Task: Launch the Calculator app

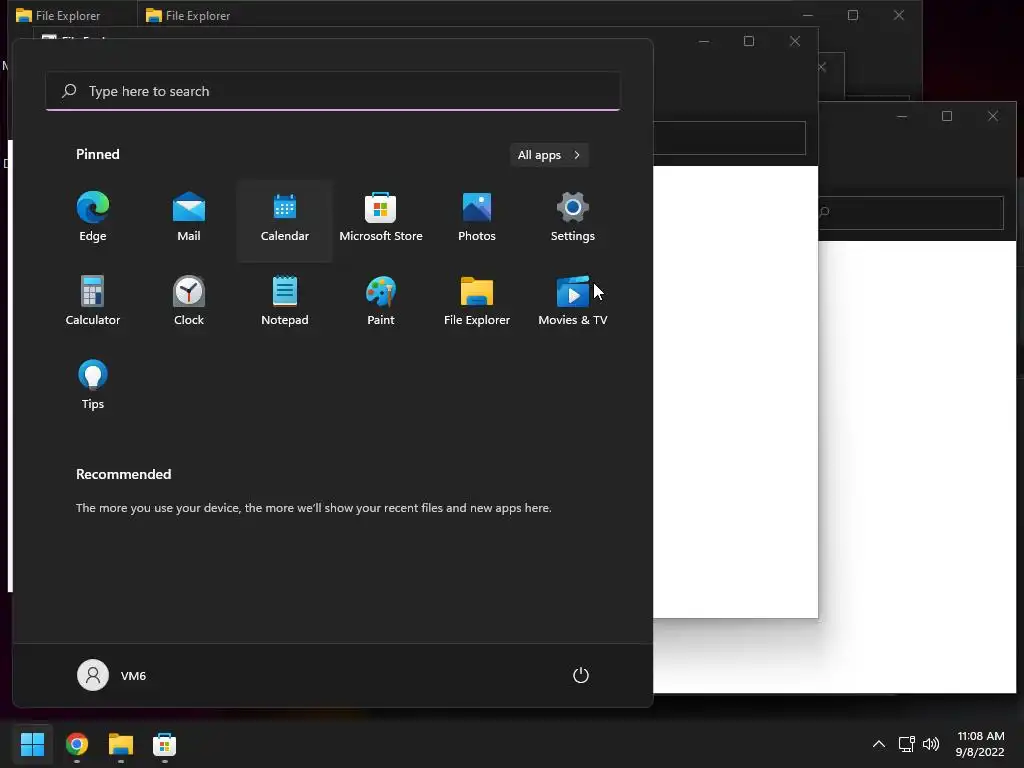Action: 93,302
